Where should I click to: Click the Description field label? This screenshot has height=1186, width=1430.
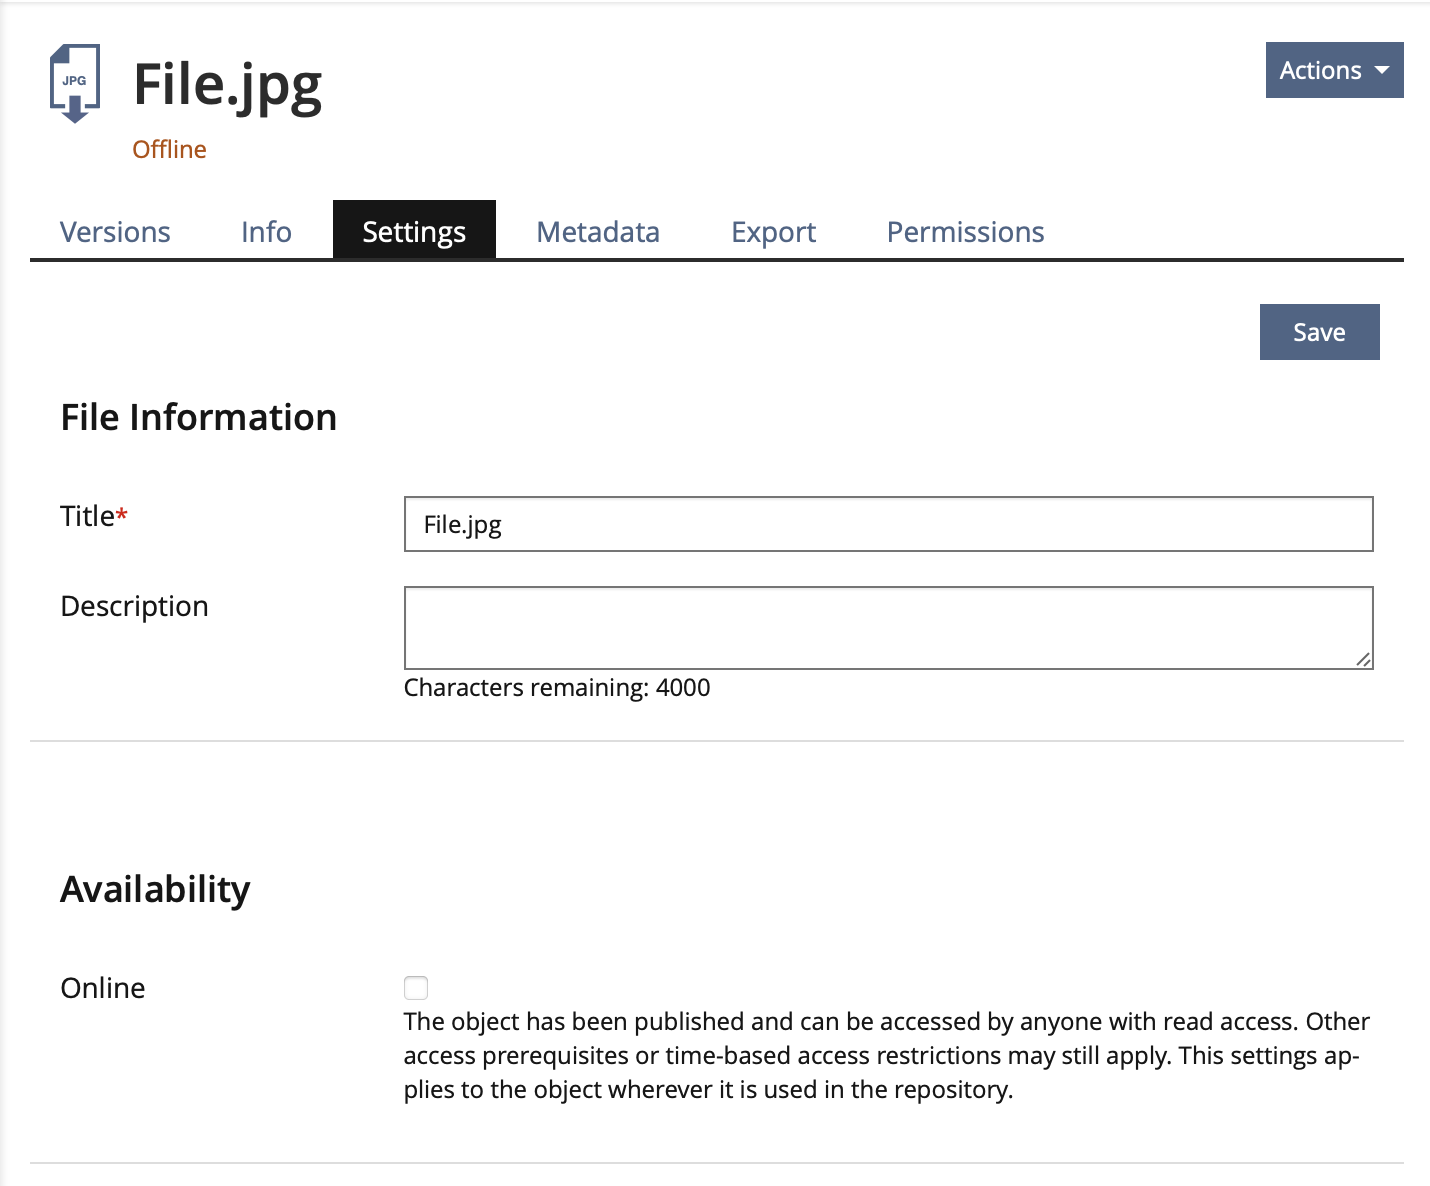pos(134,606)
